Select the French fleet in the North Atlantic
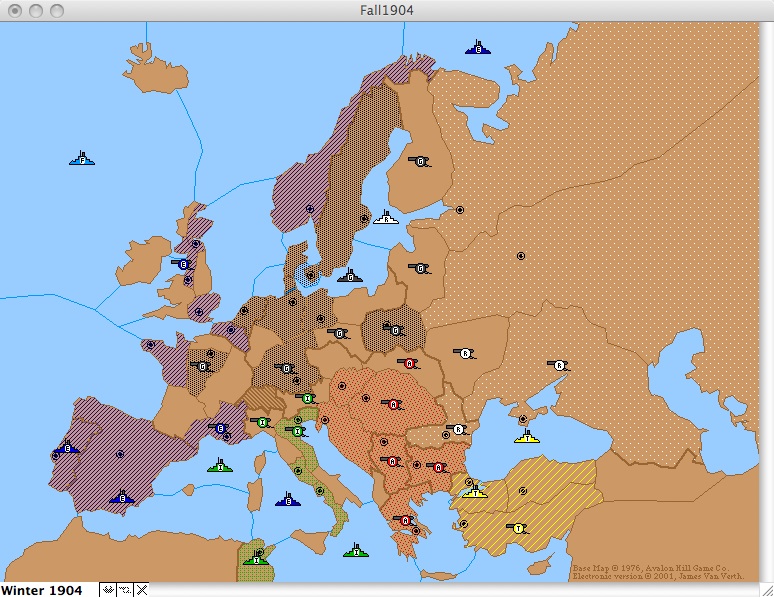This screenshot has width=774, height=597. pos(82,159)
